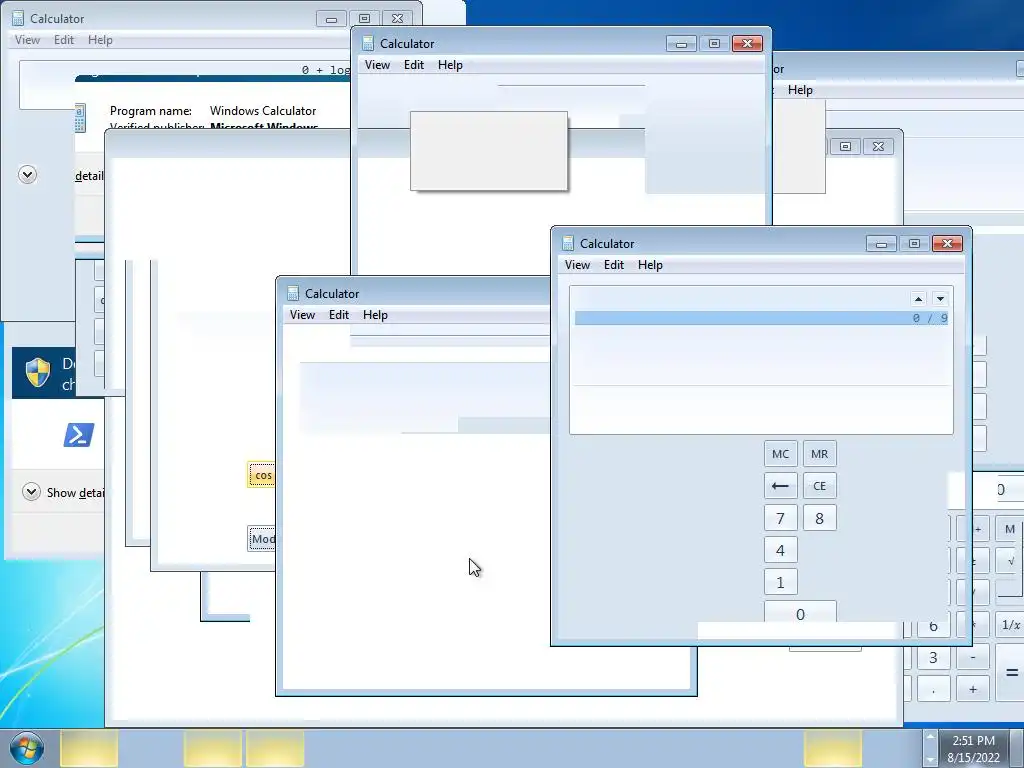Click the MC memory clear button
1024x768 pixels.
tap(780, 454)
